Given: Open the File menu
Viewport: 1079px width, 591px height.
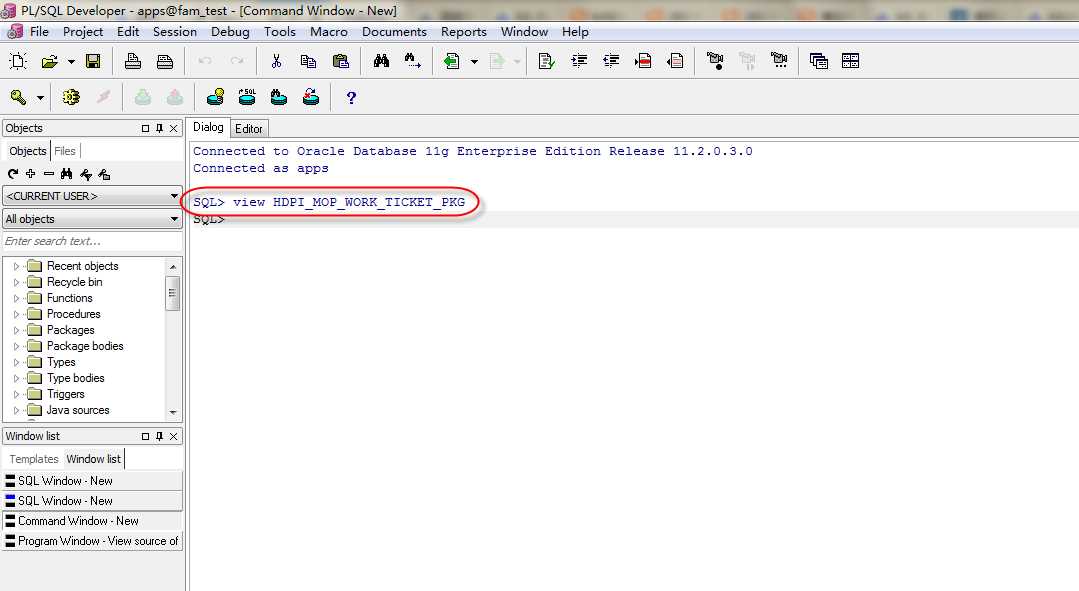Looking at the screenshot, I should [39, 32].
